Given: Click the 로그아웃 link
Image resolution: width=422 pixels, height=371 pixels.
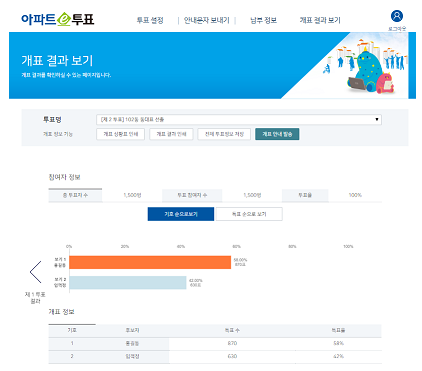Looking at the screenshot, I should point(397,29).
